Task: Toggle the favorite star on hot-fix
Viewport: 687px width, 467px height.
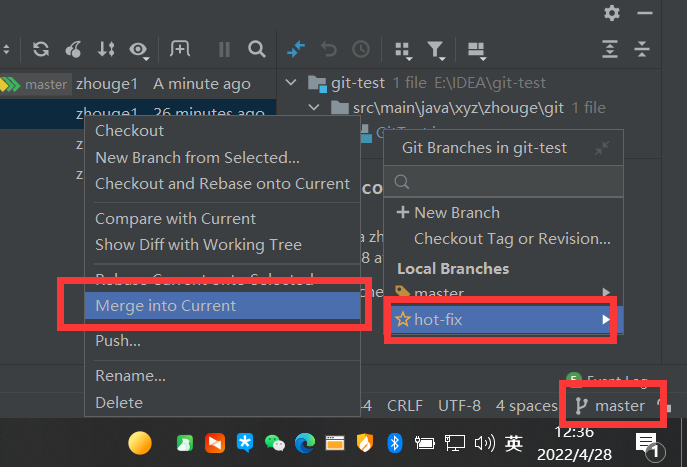Action: tap(403, 319)
